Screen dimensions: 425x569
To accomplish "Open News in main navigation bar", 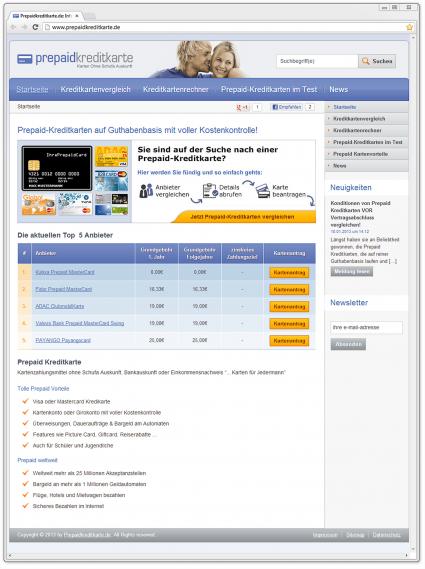I will pos(339,89).
